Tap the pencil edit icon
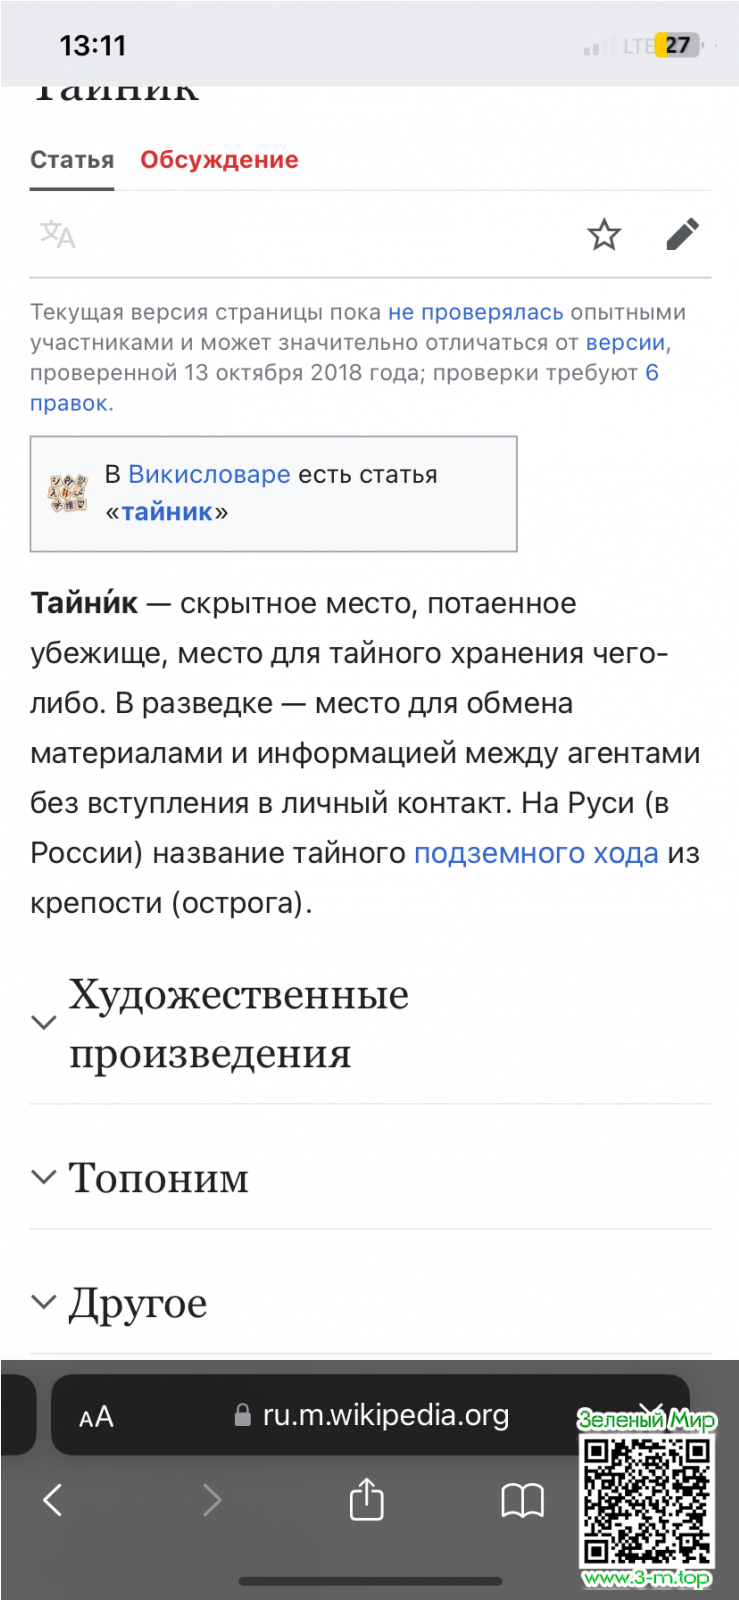Screen dimensions: 739x1600 682,235
